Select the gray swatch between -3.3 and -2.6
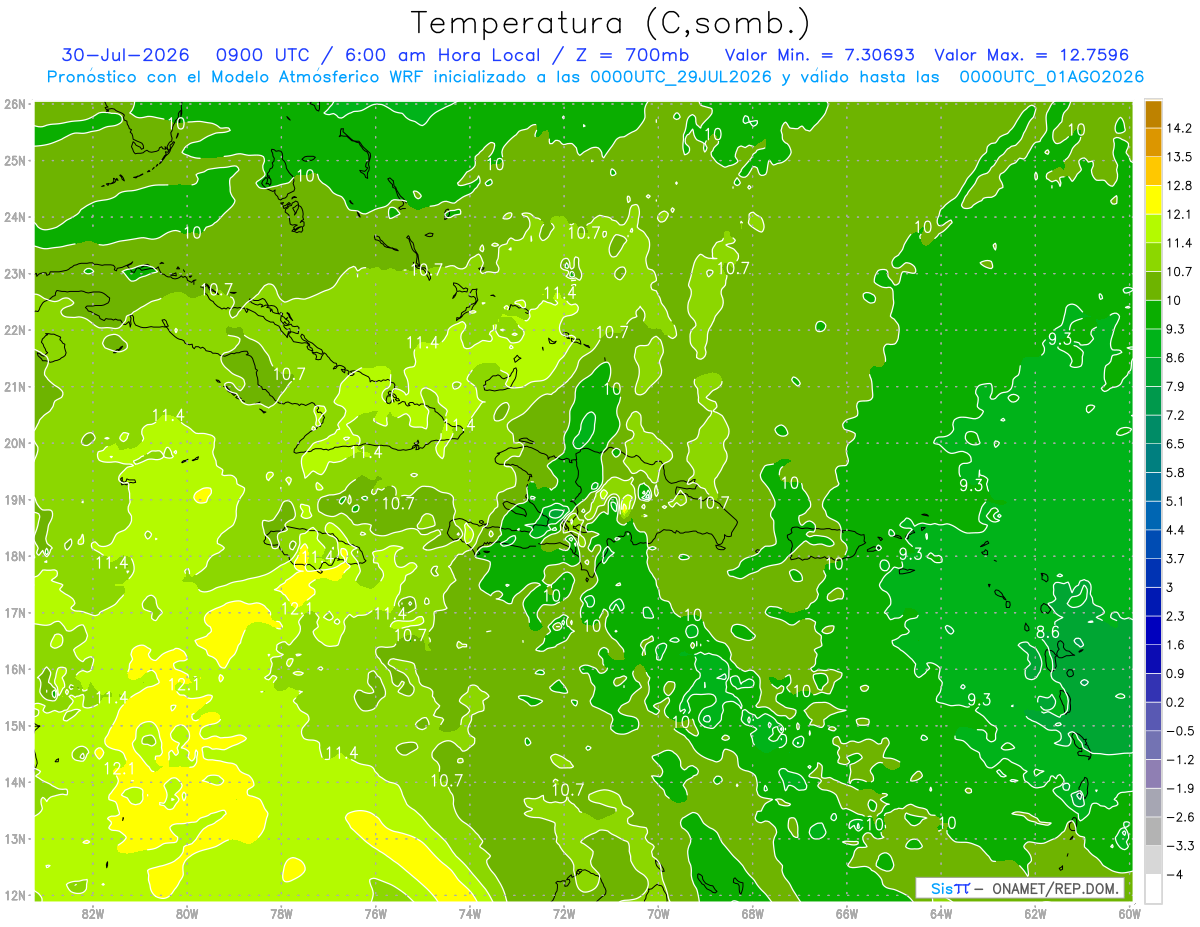This screenshot has height=927, width=1200. (x=1153, y=831)
